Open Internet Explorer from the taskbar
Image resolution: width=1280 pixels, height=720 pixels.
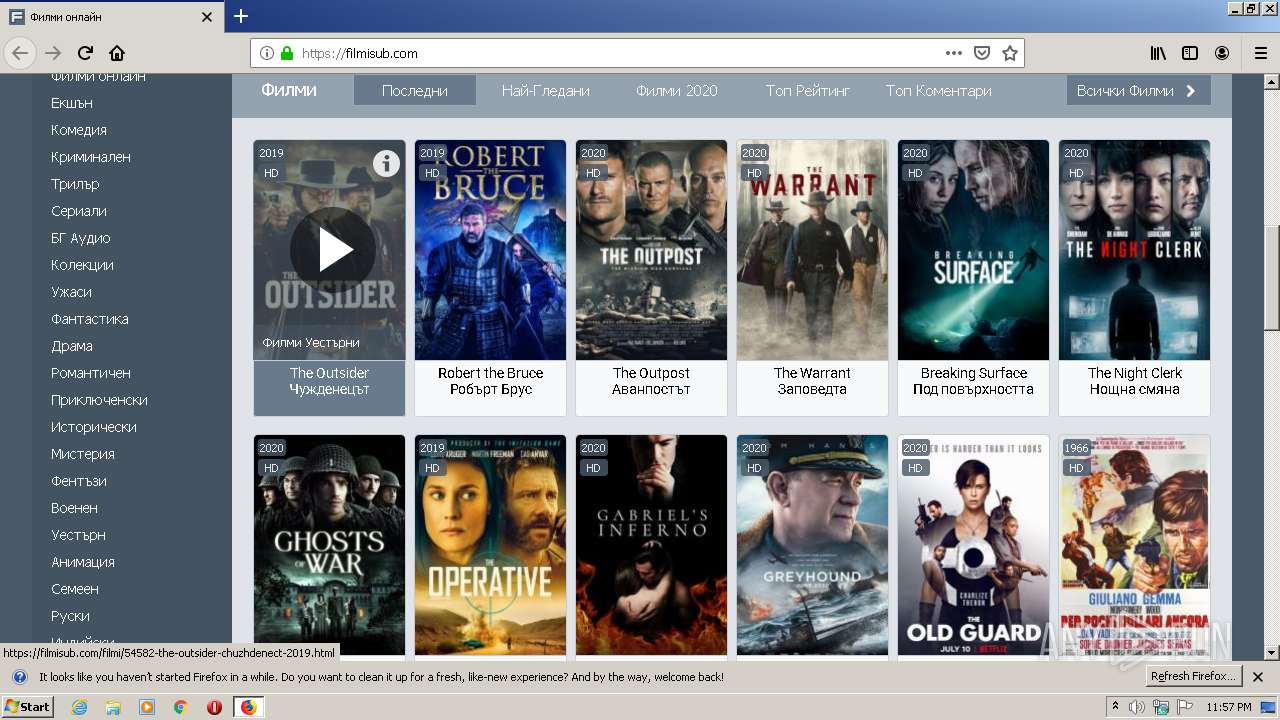click(x=79, y=707)
